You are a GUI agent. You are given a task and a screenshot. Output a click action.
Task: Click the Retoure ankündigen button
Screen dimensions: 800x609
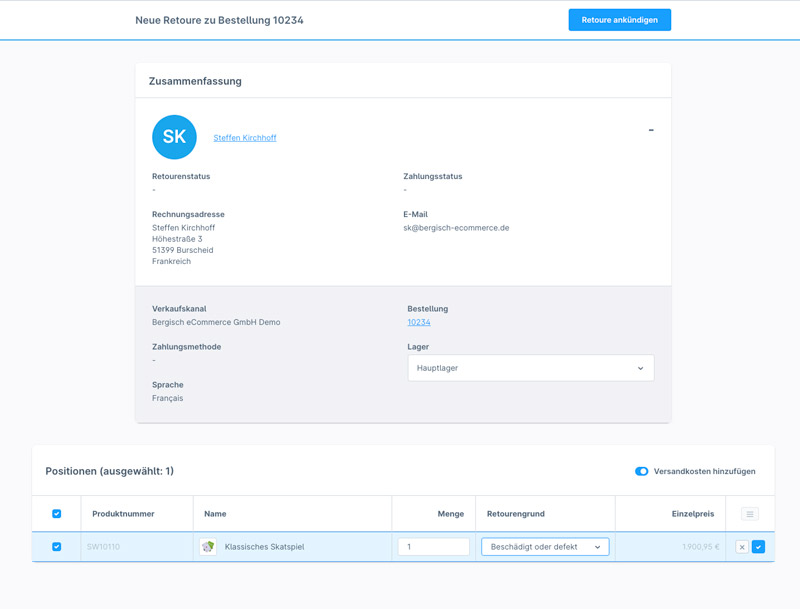tap(619, 20)
